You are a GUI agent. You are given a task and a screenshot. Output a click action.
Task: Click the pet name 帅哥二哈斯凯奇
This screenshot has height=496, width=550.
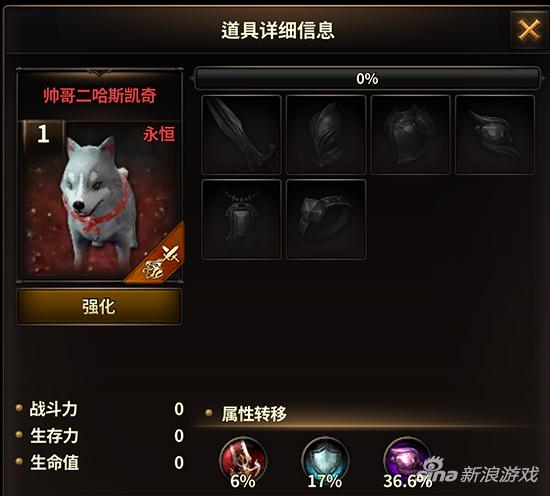(x=100, y=95)
